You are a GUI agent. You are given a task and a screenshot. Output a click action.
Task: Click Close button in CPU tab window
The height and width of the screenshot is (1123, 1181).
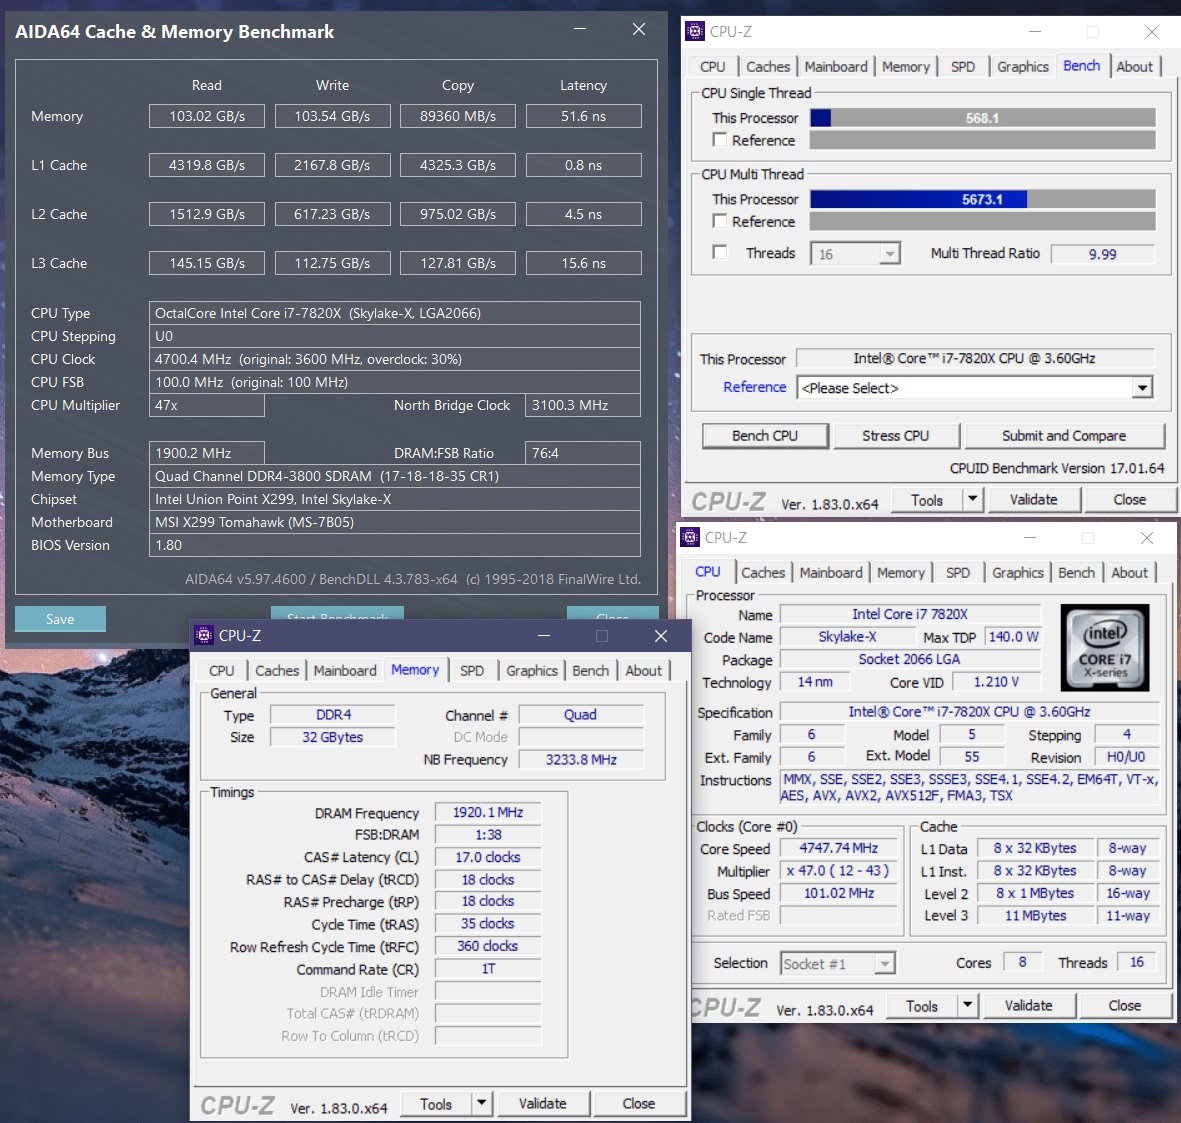click(x=1125, y=1006)
